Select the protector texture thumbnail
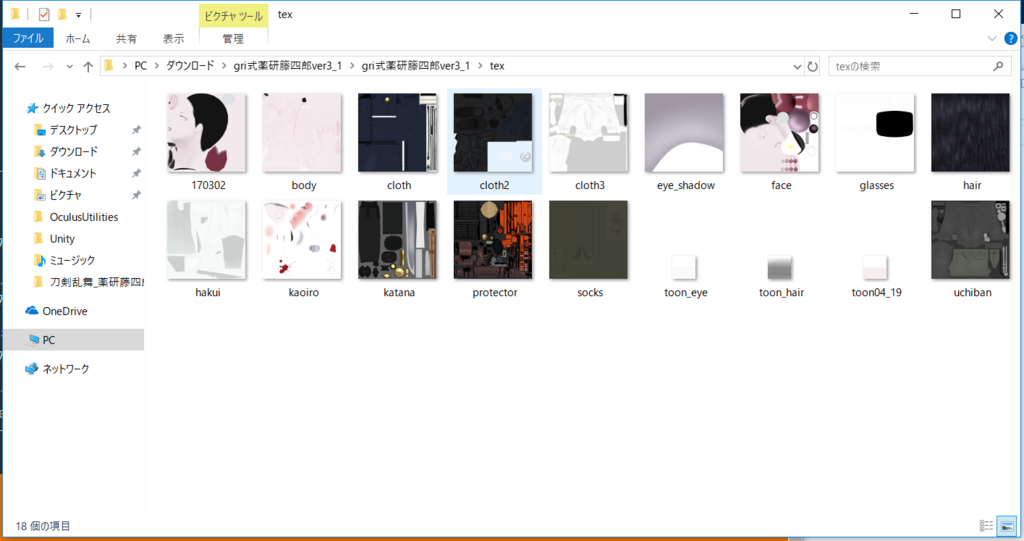The width and height of the screenshot is (1024, 541). click(493, 240)
